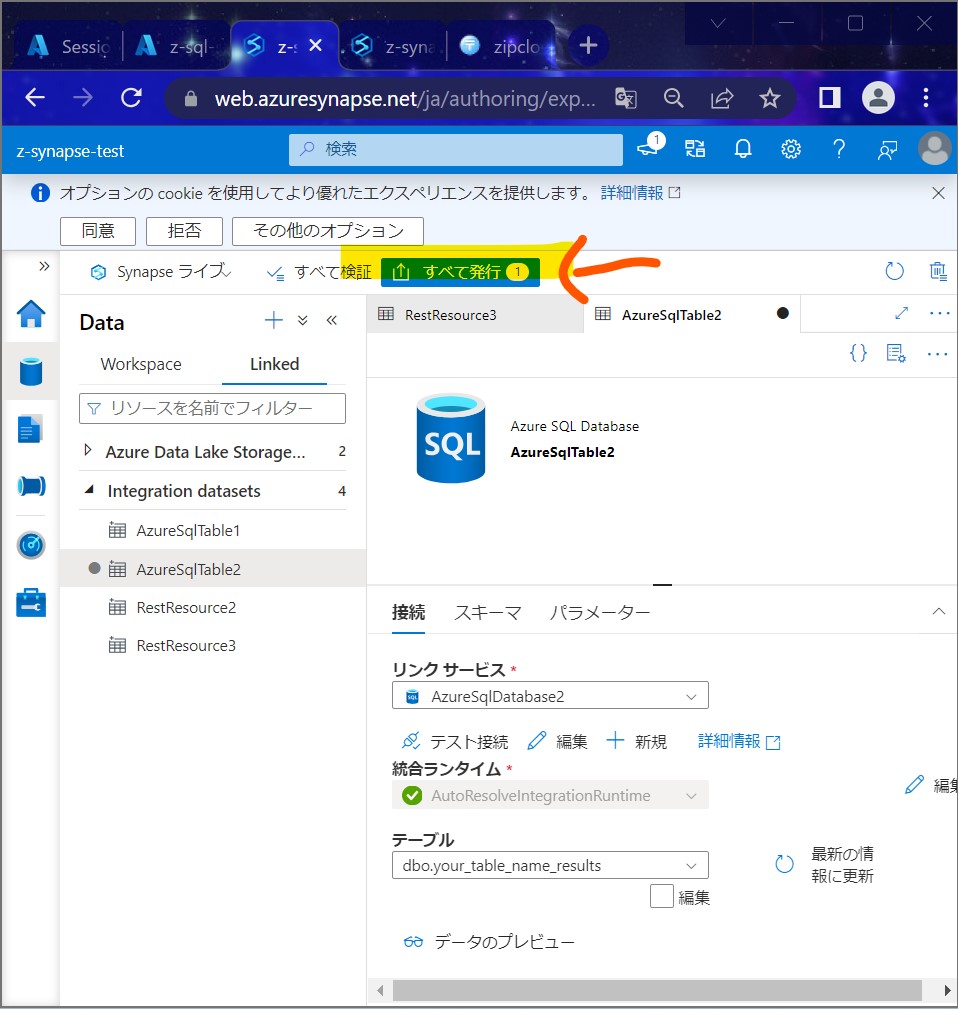Screen dimensions: 958x1009
Task: Click 最新の情報に更新 refresh tables
Action: click(825, 864)
